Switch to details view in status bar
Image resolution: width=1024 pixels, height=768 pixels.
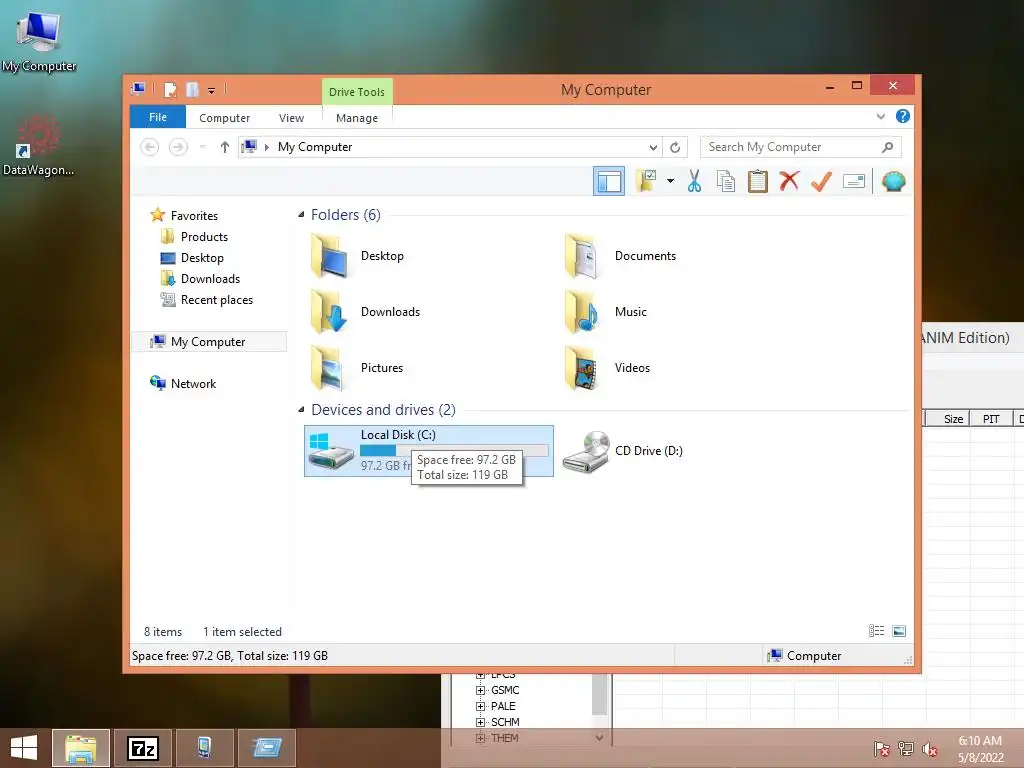(876, 631)
